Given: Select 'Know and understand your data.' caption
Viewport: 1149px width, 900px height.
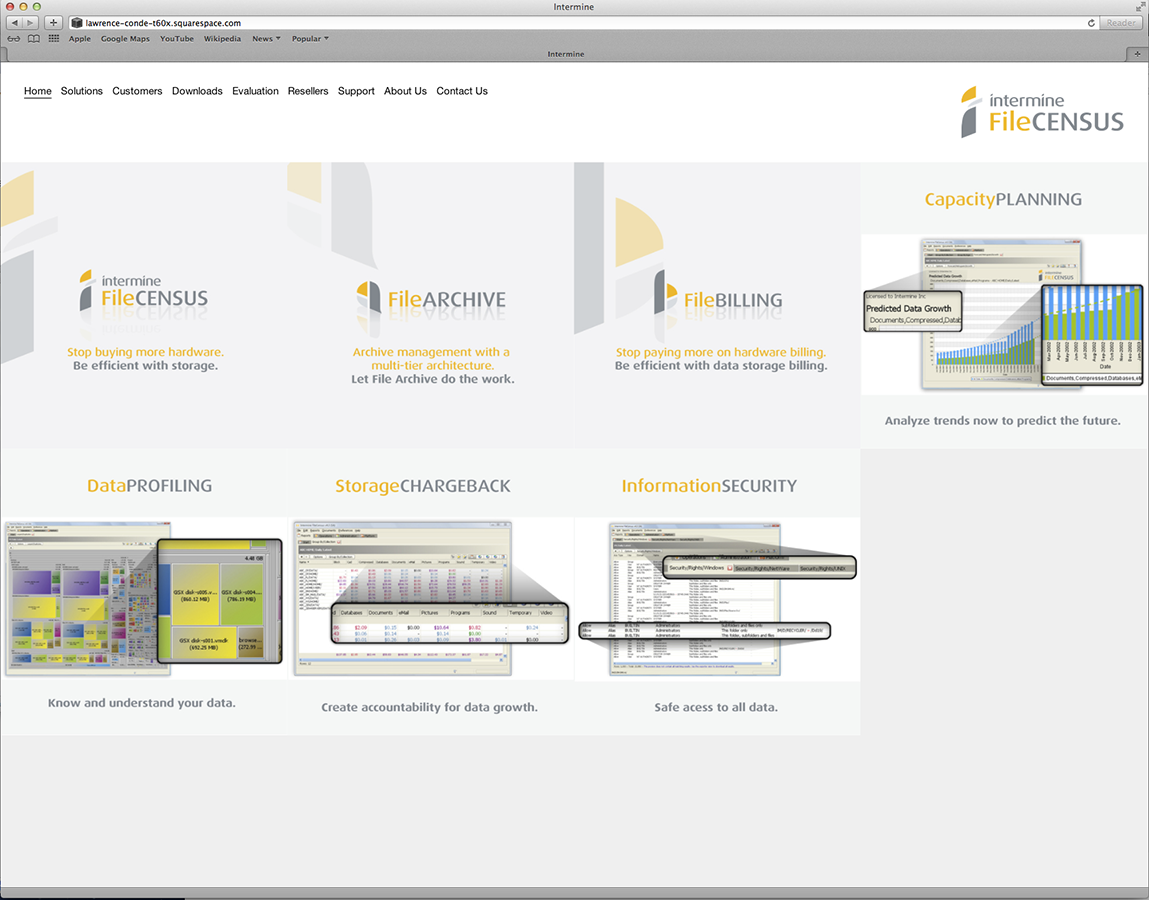Looking at the screenshot, I should [141, 703].
